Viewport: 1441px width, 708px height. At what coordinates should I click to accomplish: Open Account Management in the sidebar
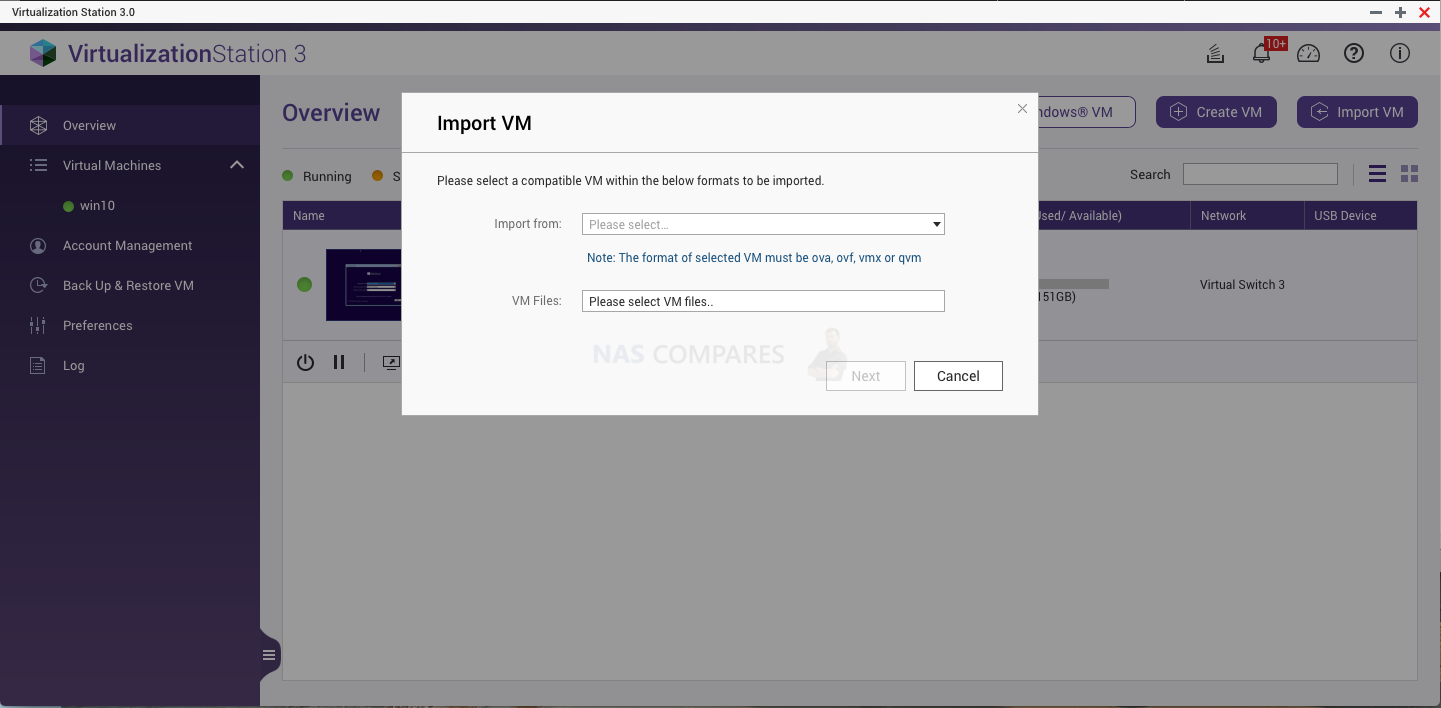[x=130, y=245]
